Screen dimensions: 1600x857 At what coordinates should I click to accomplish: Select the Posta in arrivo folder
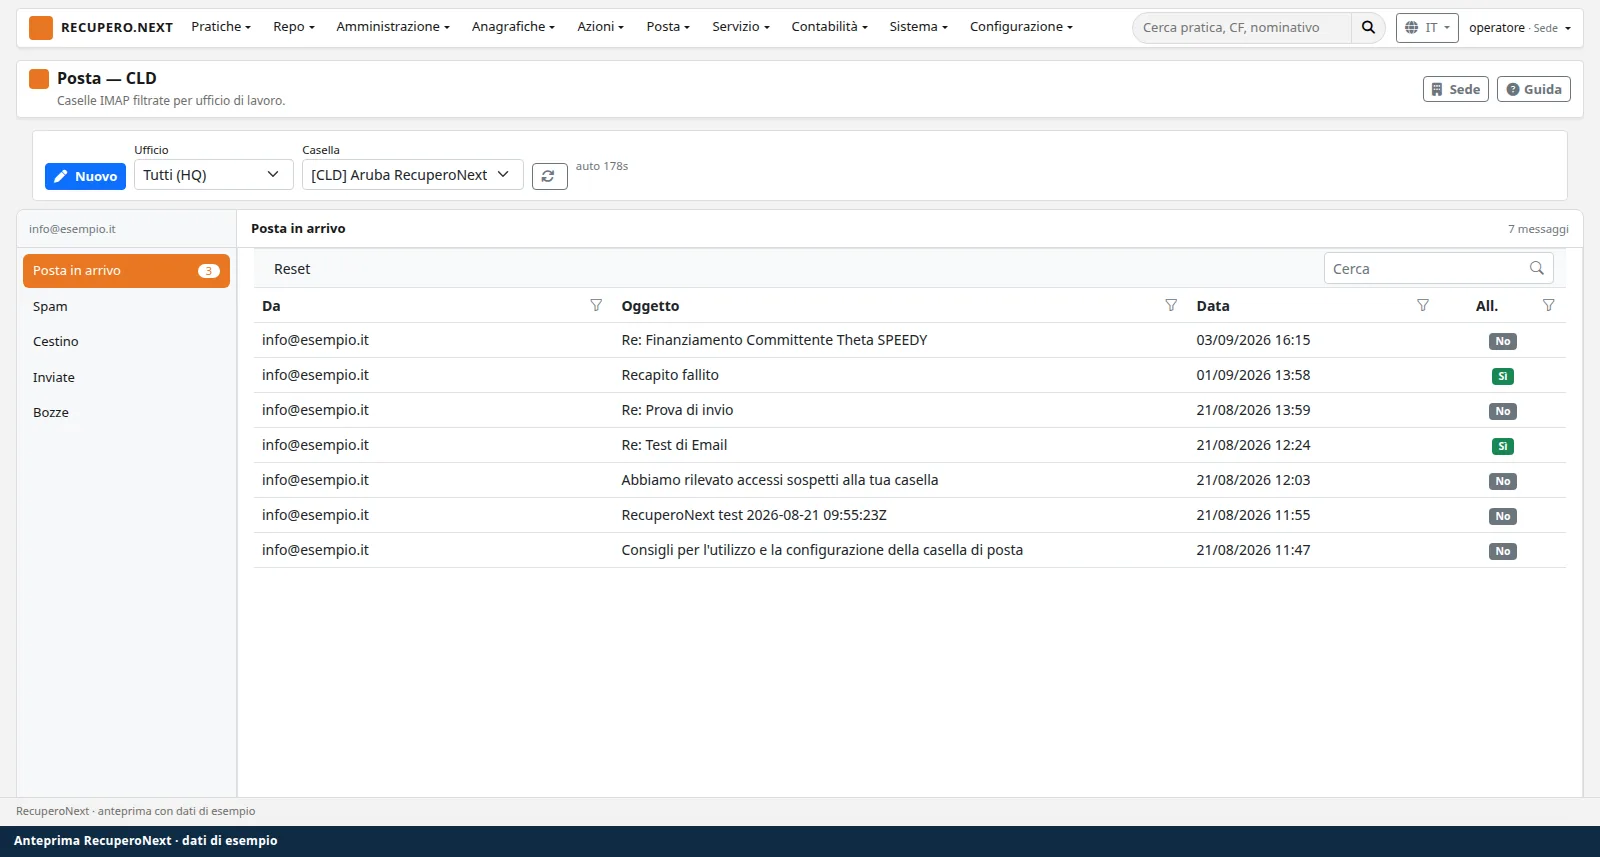[x=126, y=271]
